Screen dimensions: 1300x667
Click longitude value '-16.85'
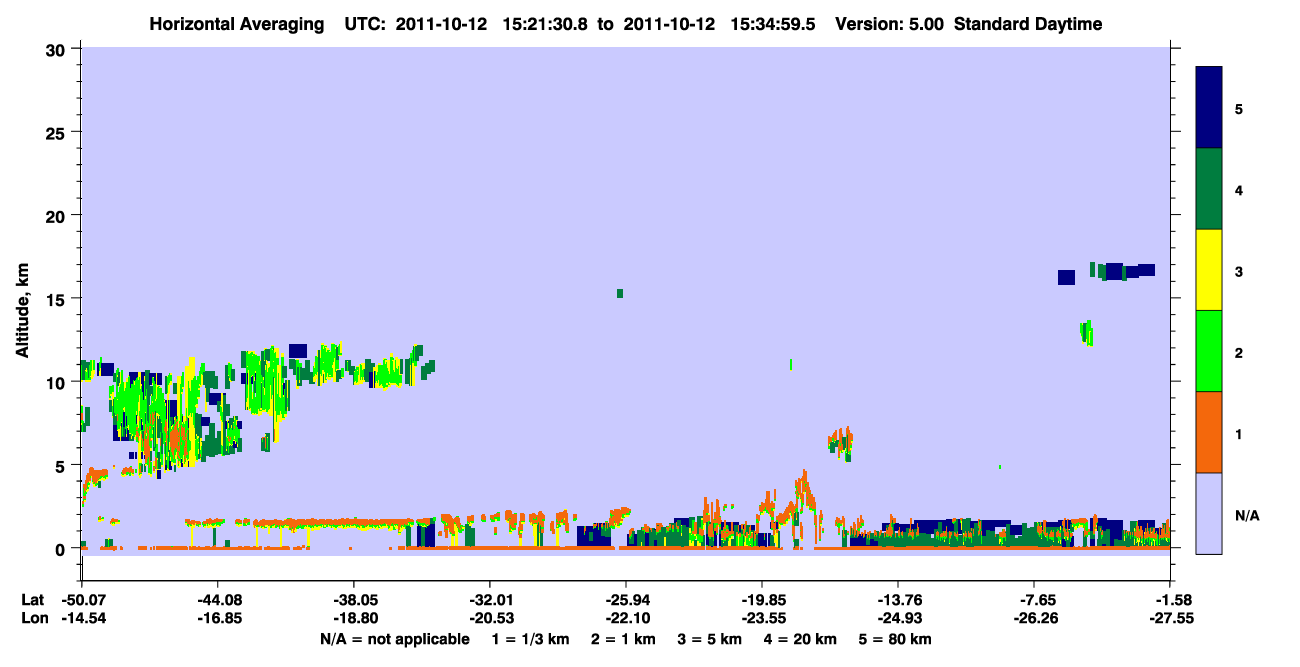click(x=217, y=619)
